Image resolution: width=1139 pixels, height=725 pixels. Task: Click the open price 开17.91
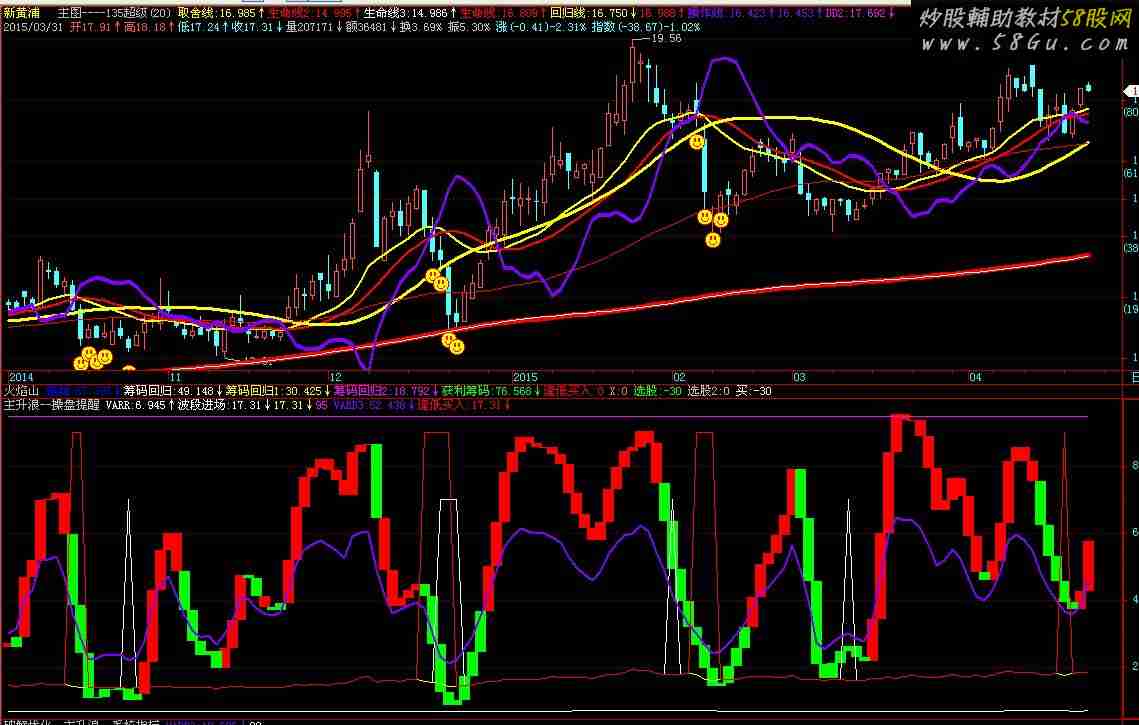(x=90, y=27)
